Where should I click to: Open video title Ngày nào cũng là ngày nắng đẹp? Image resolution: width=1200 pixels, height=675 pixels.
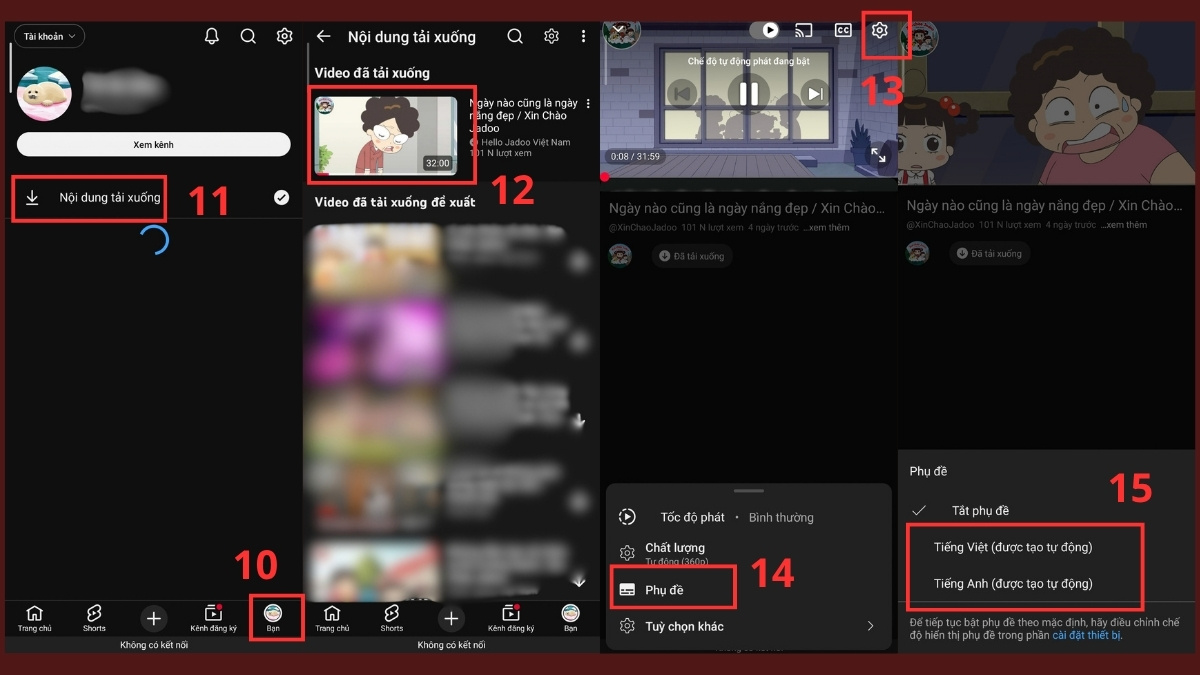coord(524,116)
